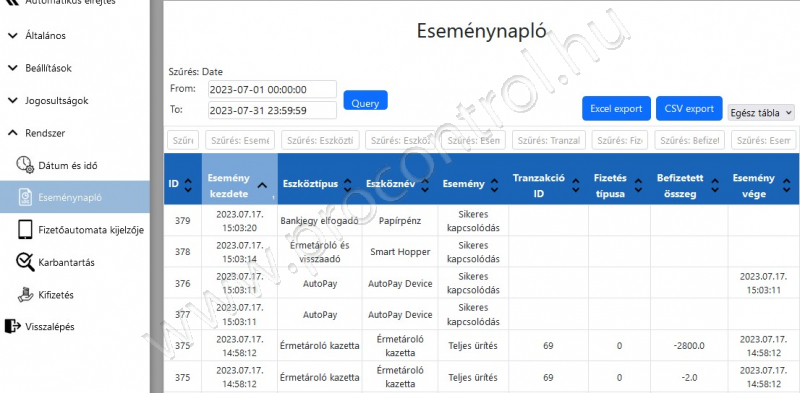Sort by Esemény vége column arrows
The height and width of the screenshot is (393, 800).
coord(787,185)
